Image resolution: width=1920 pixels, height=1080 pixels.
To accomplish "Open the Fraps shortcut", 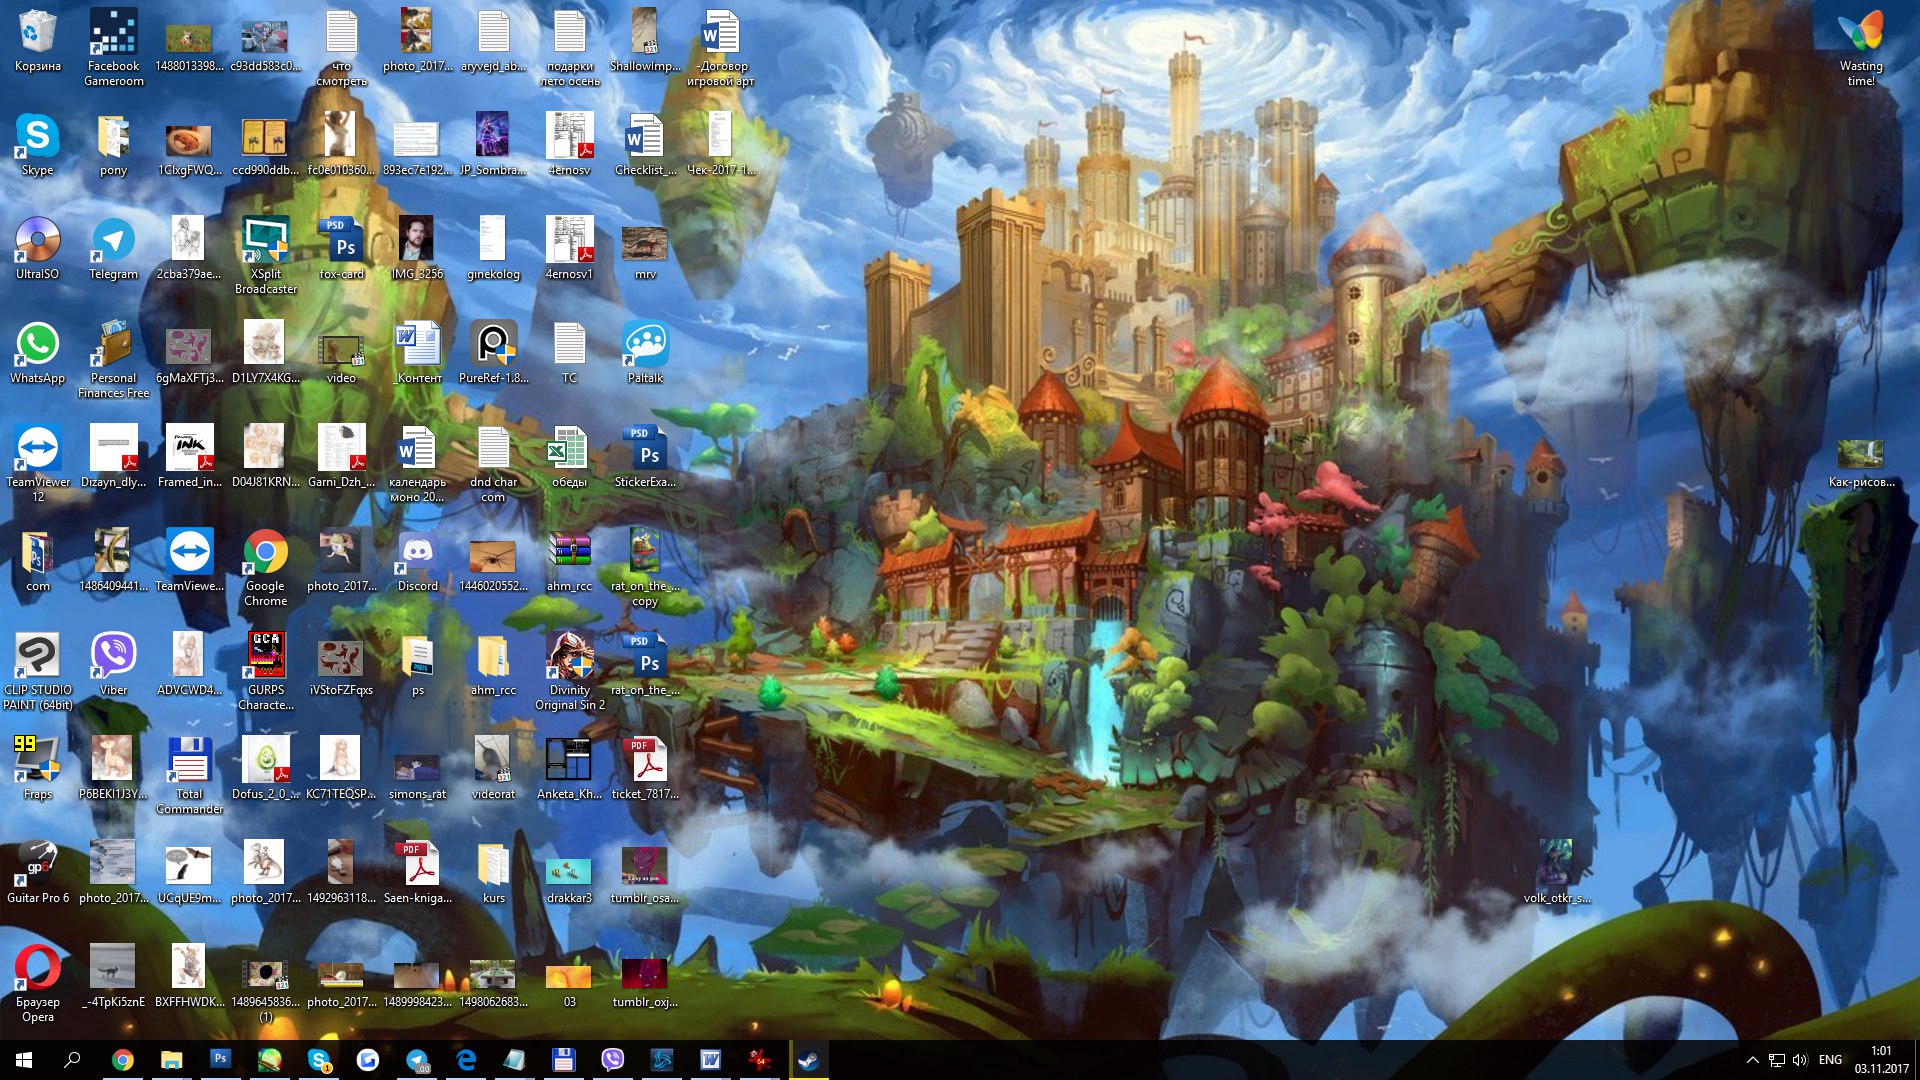I will tap(38, 770).
